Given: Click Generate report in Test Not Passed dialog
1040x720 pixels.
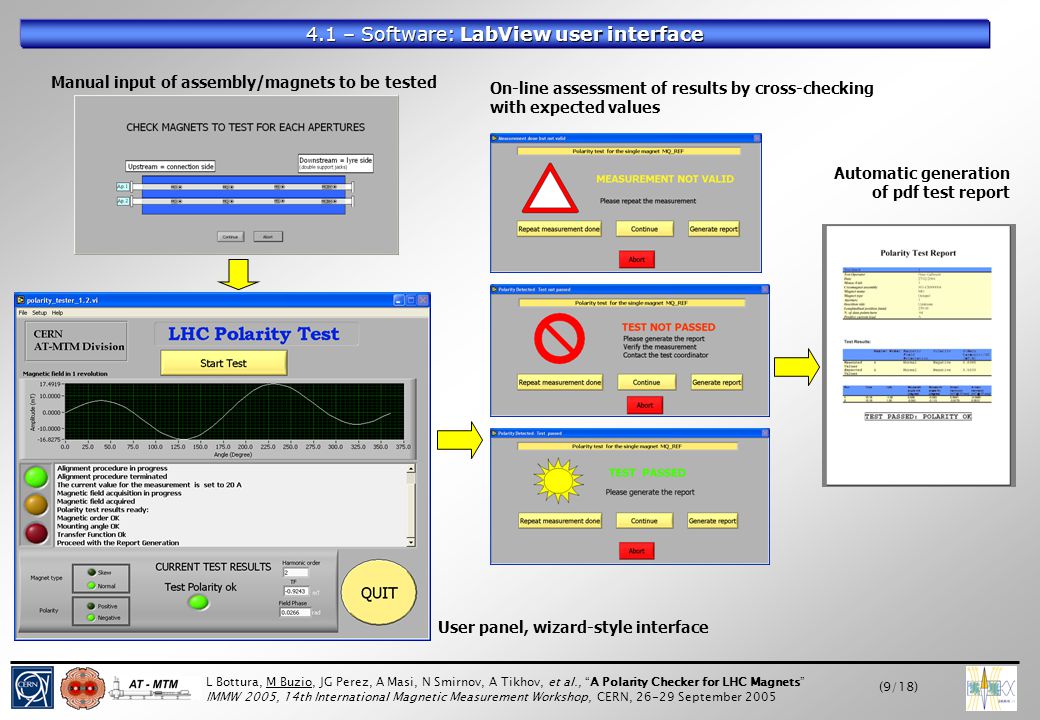Looking at the screenshot, I should tap(716, 382).
